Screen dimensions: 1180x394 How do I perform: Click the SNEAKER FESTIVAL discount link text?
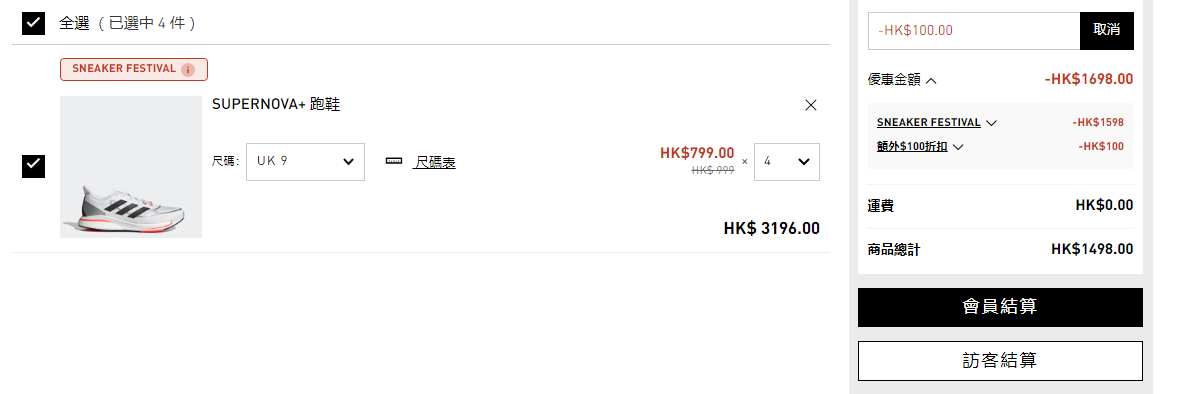coord(929,123)
